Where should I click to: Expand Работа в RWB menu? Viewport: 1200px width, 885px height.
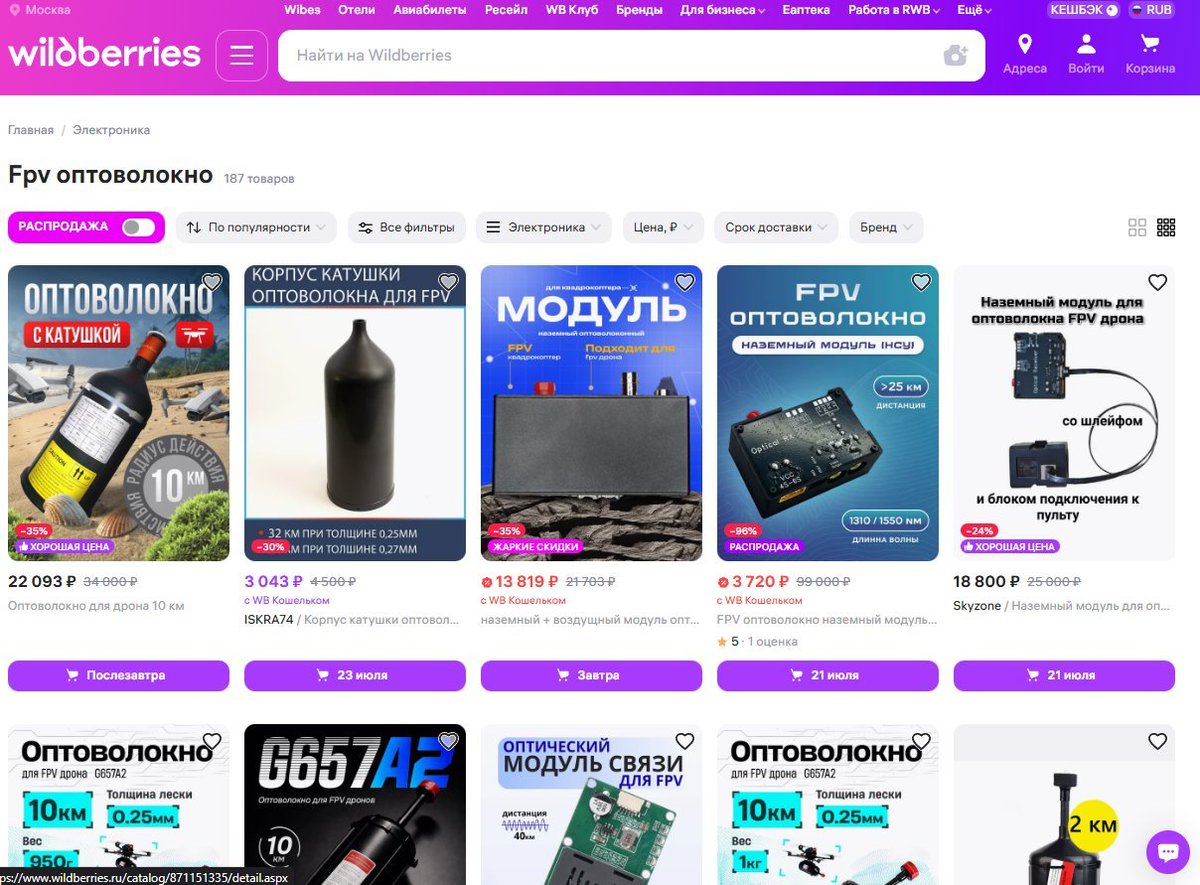point(894,10)
